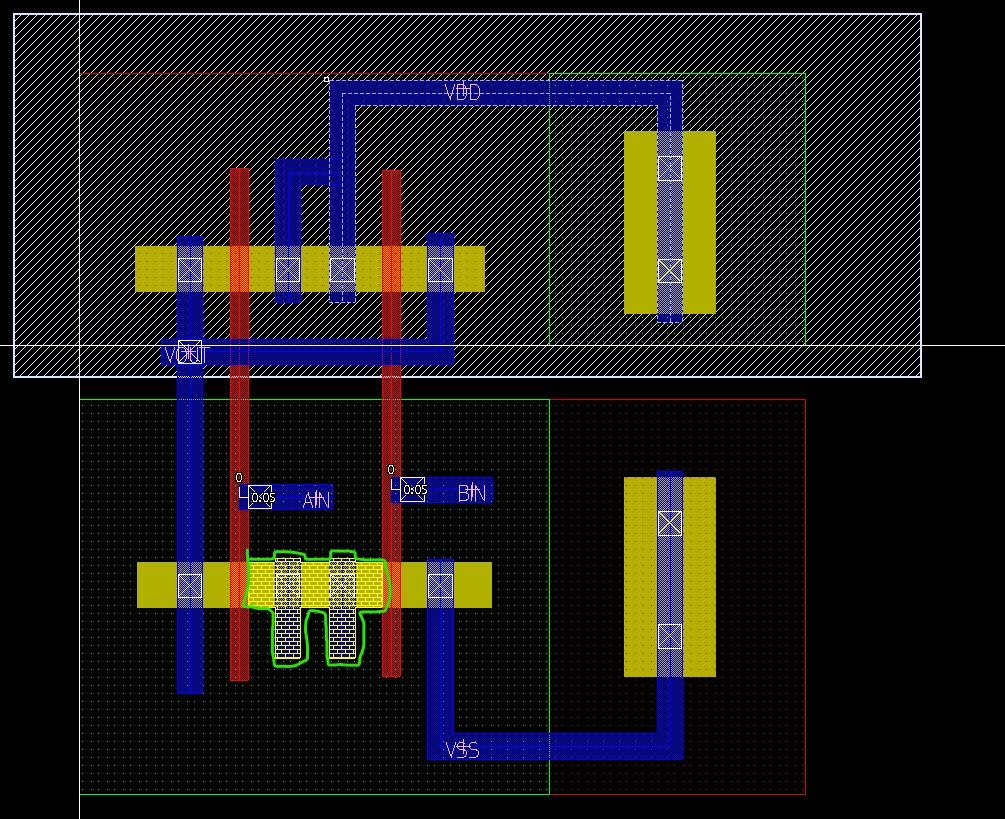Select the 0.05 contact beside AIN
Image resolution: width=1005 pixels, height=819 pixels.
pos(260,497)
